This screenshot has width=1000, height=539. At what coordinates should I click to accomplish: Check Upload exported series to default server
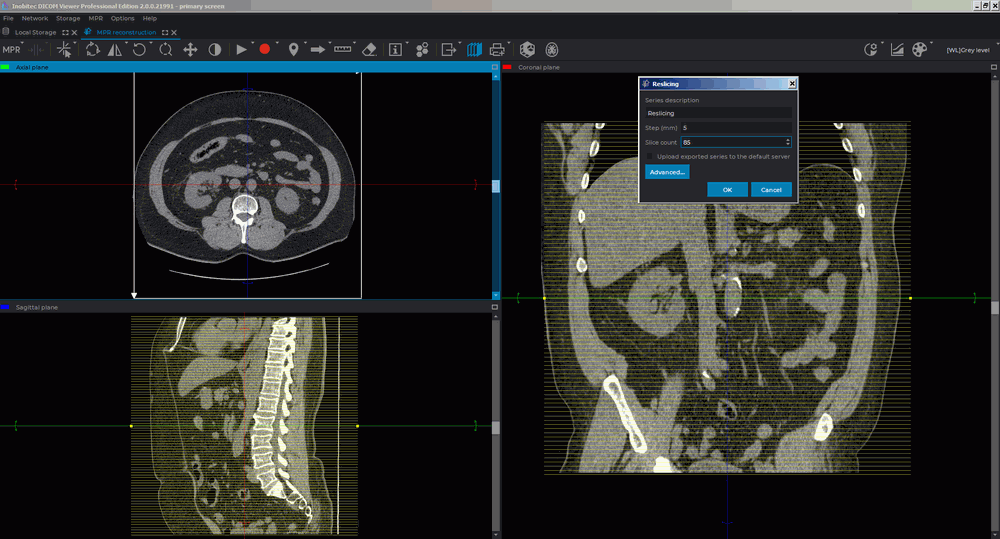click(x=651, y=157)
